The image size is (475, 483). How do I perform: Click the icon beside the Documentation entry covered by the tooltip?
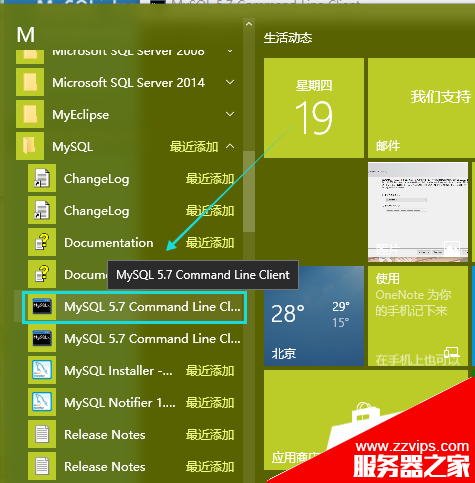pyautogui.click(x=42, y=274)
